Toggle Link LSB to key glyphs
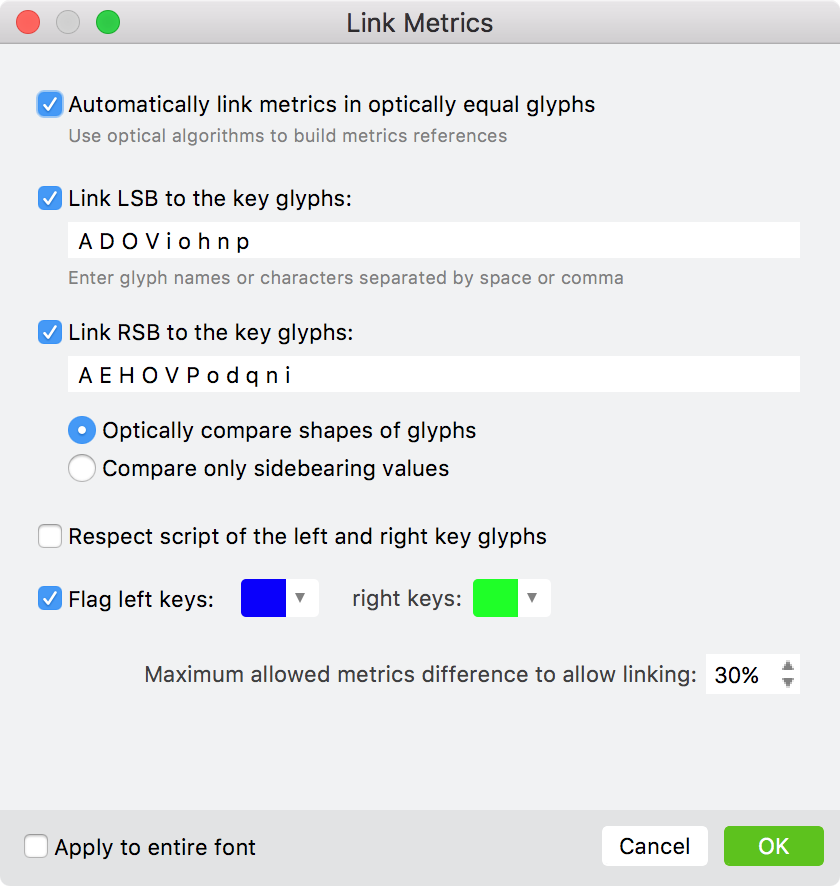The height and width of the screenshot is (886, 840). click(50, 198)
